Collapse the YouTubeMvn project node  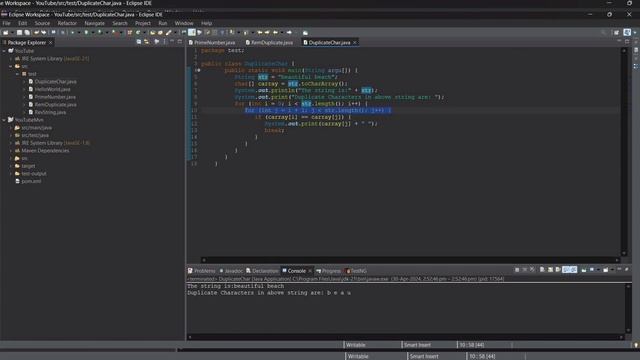4,120
